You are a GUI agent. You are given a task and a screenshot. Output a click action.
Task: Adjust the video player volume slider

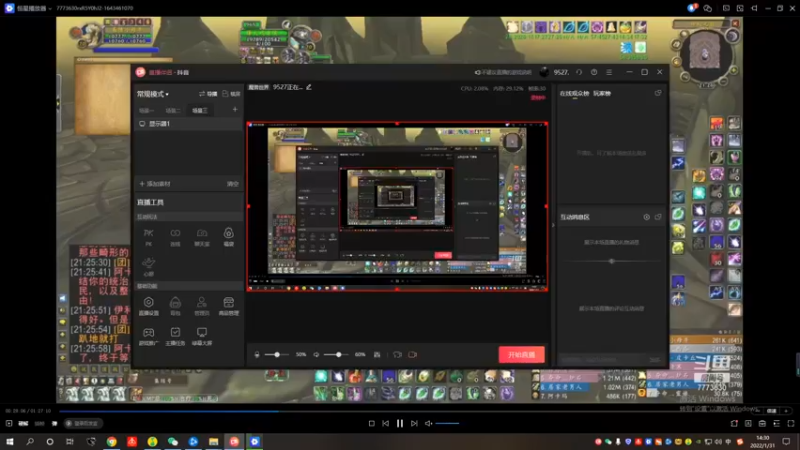[x=447, y=423]
